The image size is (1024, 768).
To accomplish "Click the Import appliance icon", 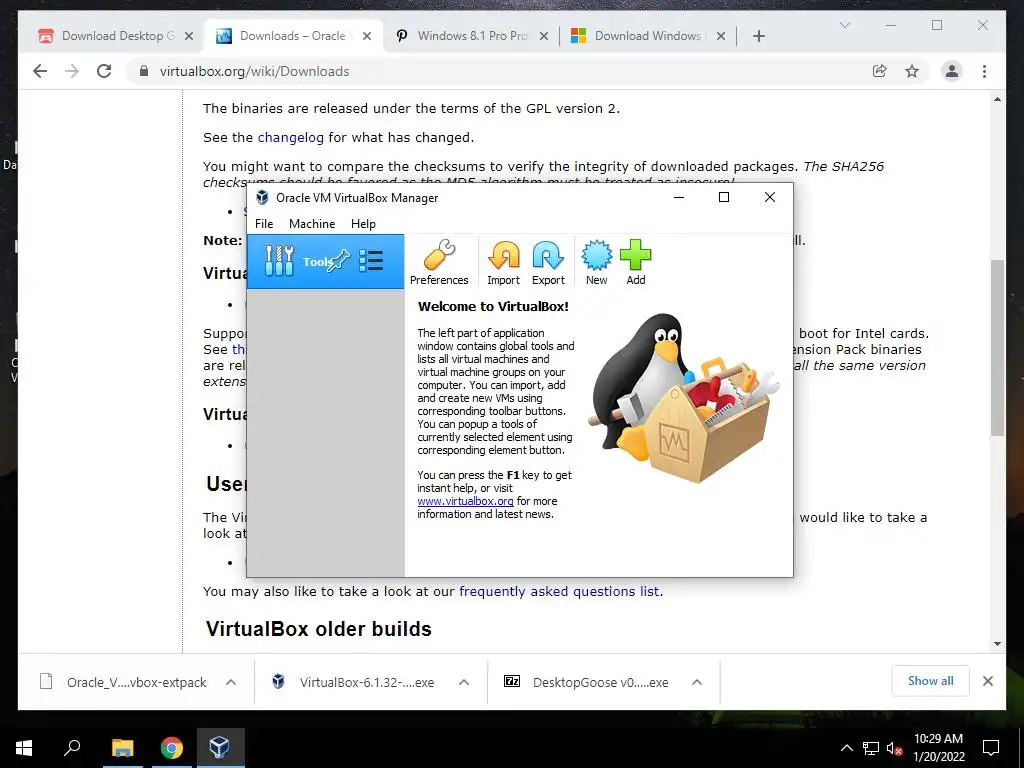I will pyautogui.click(x=504, y=263).
